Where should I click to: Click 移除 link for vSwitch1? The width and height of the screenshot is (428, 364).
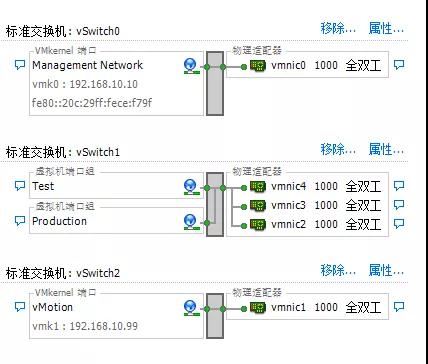click(x=338, y=149)
